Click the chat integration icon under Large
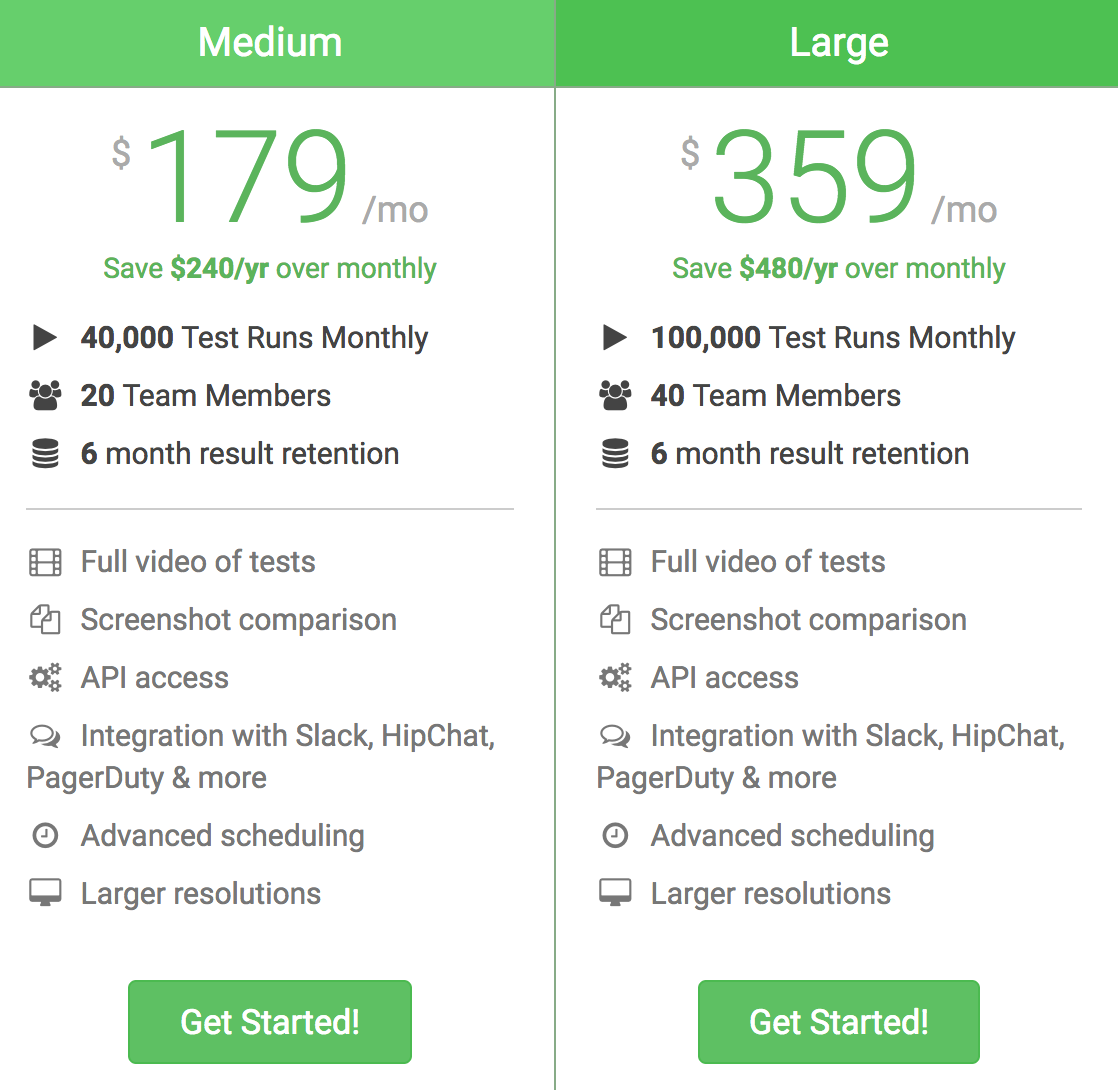Image resolution: width=1118 pixels, height=1090 pixels. pos(615,737)
